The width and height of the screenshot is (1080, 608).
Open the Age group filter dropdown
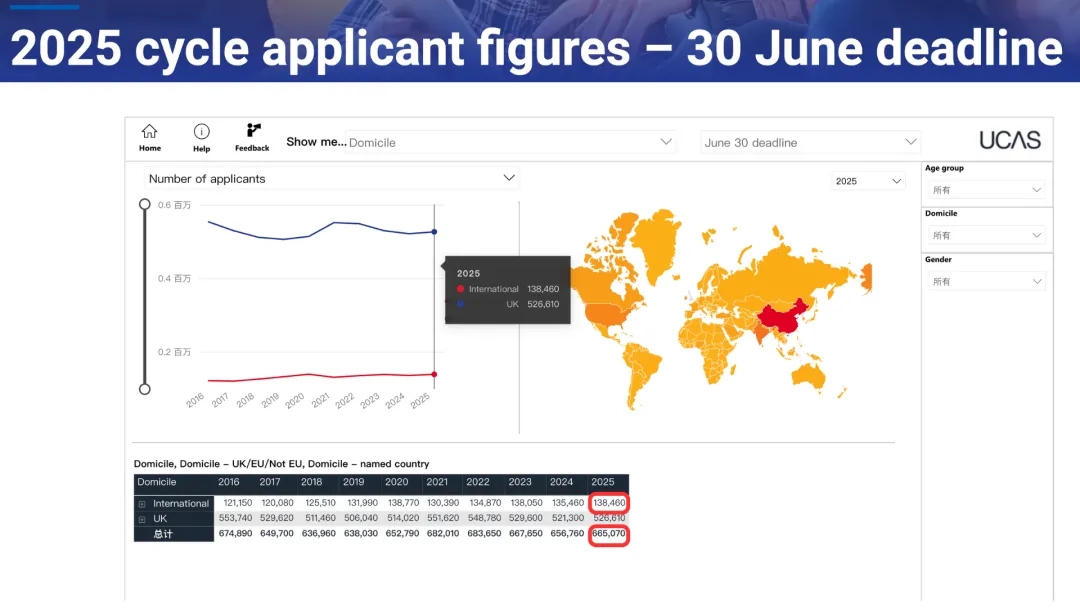[x=987, y=189]
